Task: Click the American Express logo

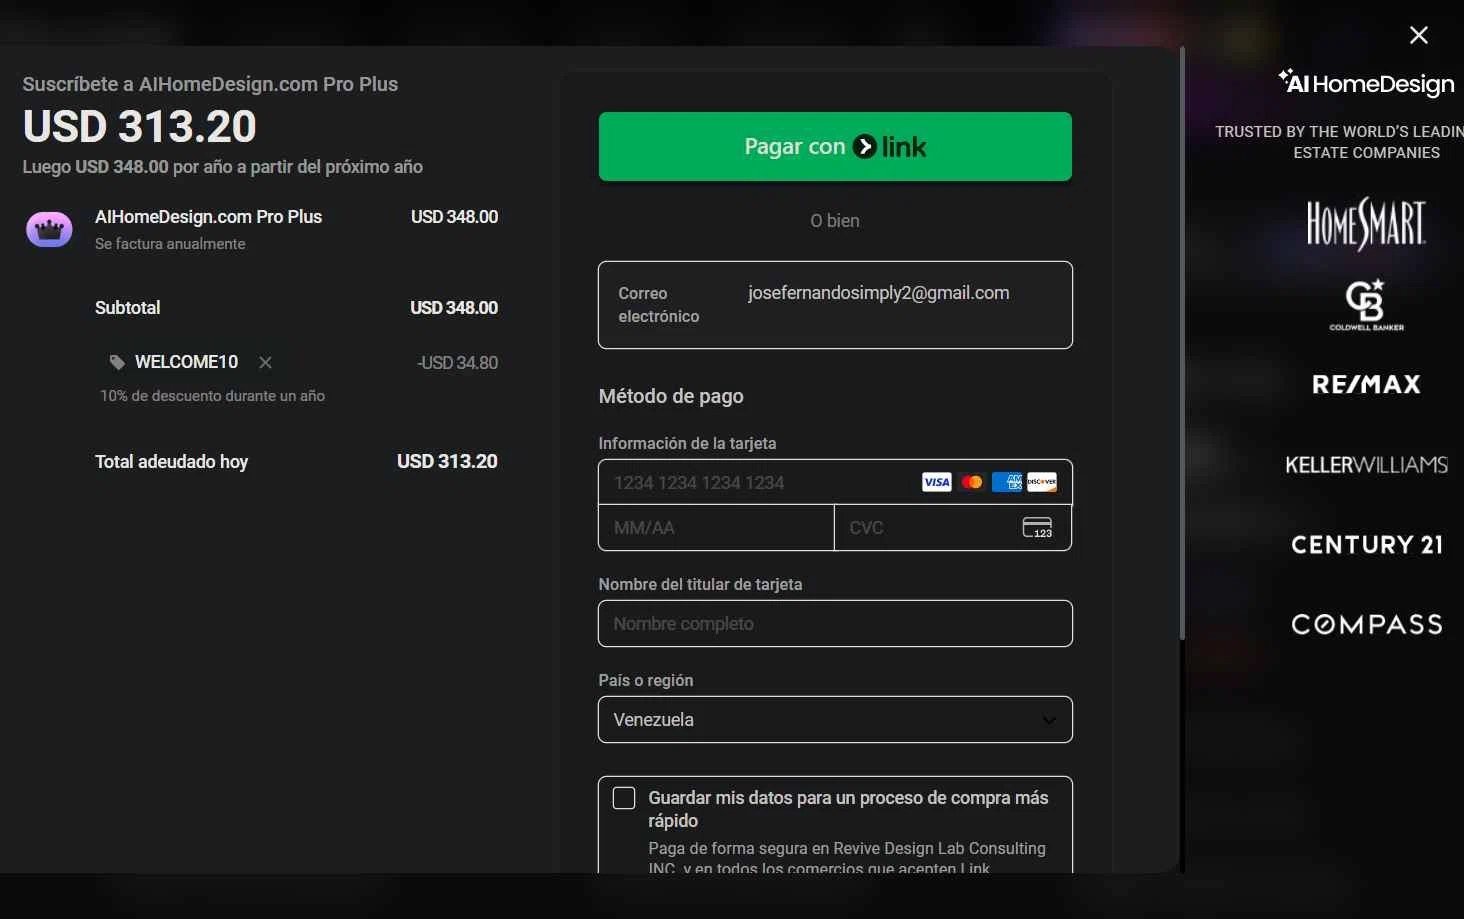Action: 1006,482
